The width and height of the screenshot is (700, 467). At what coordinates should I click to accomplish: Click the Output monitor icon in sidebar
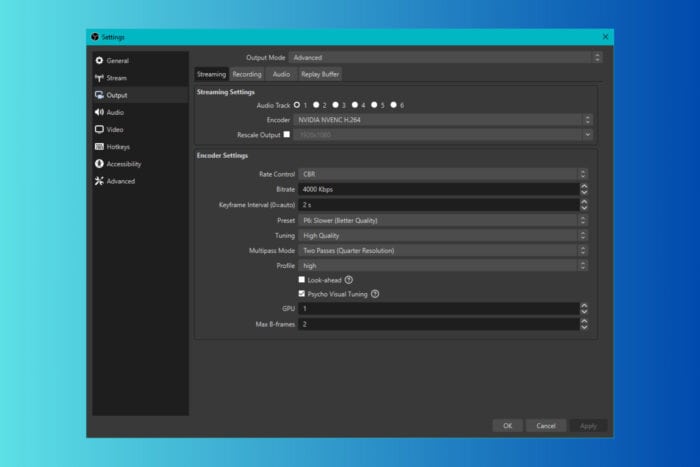point(99,95)
